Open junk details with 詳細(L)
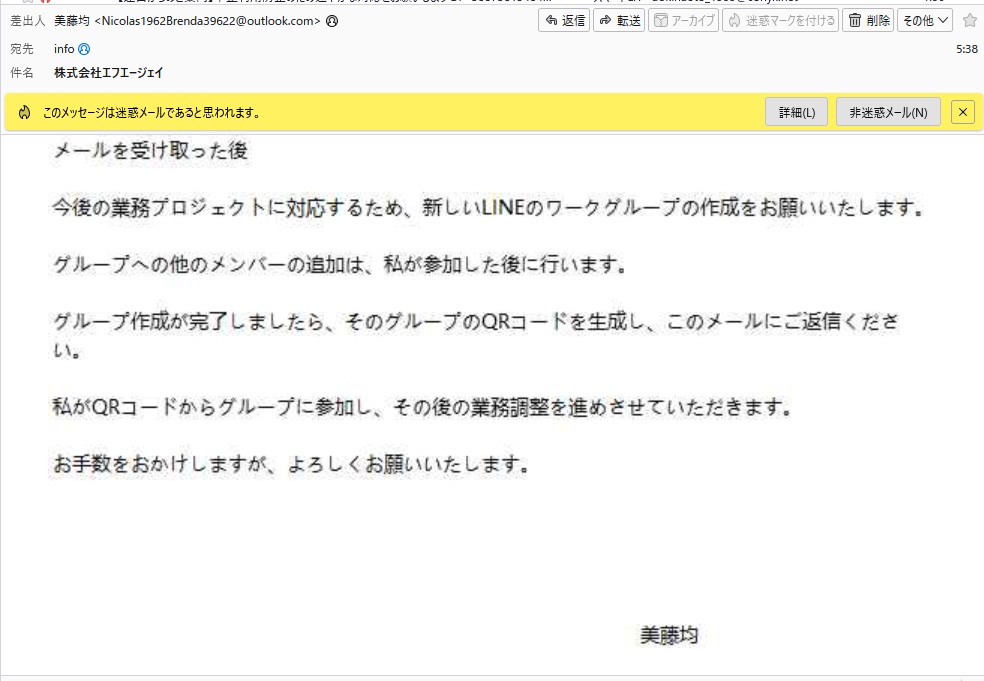This screenshot has height=681, width=984. tap(797, 112)
